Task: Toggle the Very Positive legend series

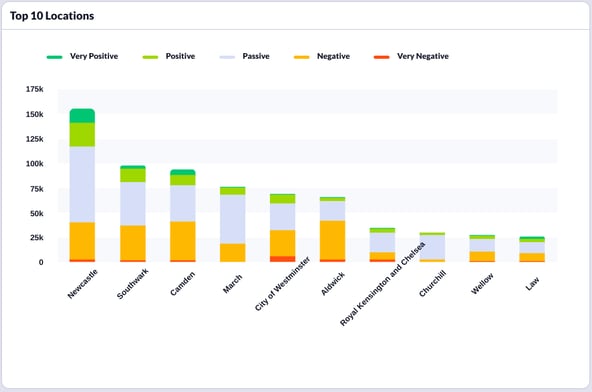Action: pos(82,56)
